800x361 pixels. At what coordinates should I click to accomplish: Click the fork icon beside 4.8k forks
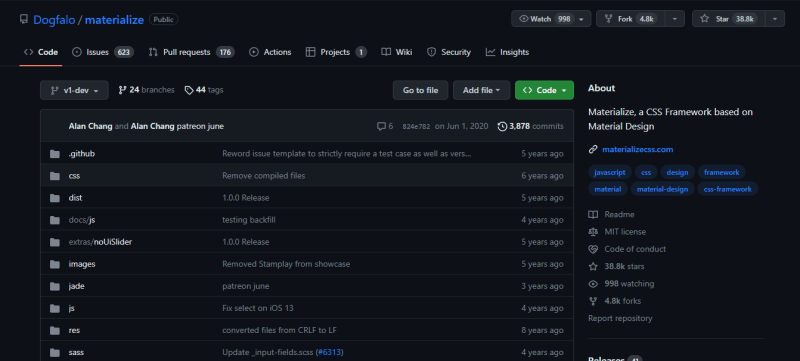click(x=593, y=301)
